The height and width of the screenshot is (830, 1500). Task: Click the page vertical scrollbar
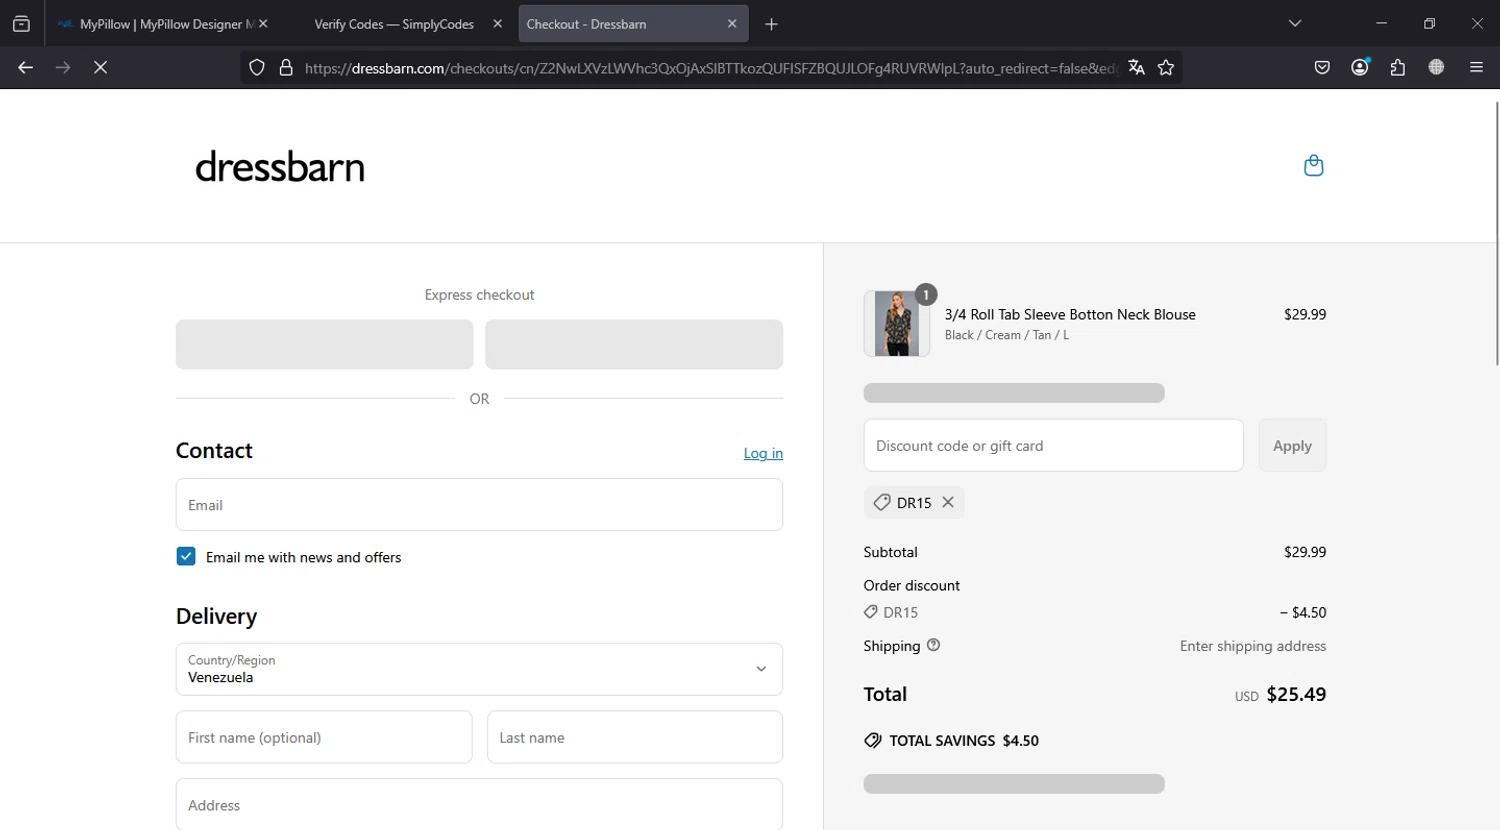(x=1496, y=232)
